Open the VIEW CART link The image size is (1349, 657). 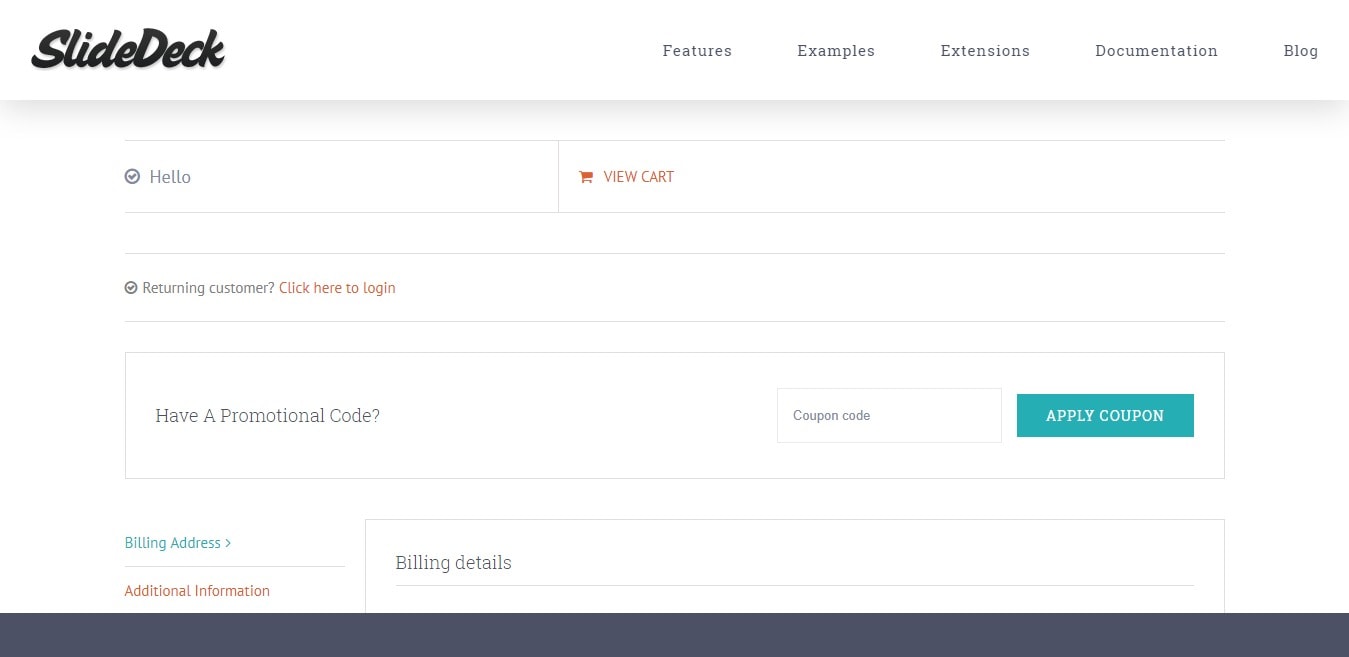click(639, 177)
